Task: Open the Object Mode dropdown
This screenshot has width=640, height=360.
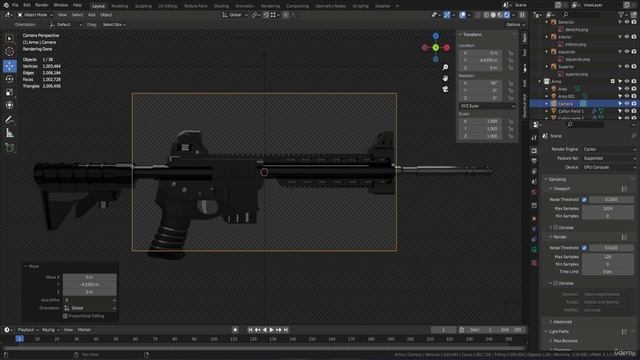Action: pos(35,15)
